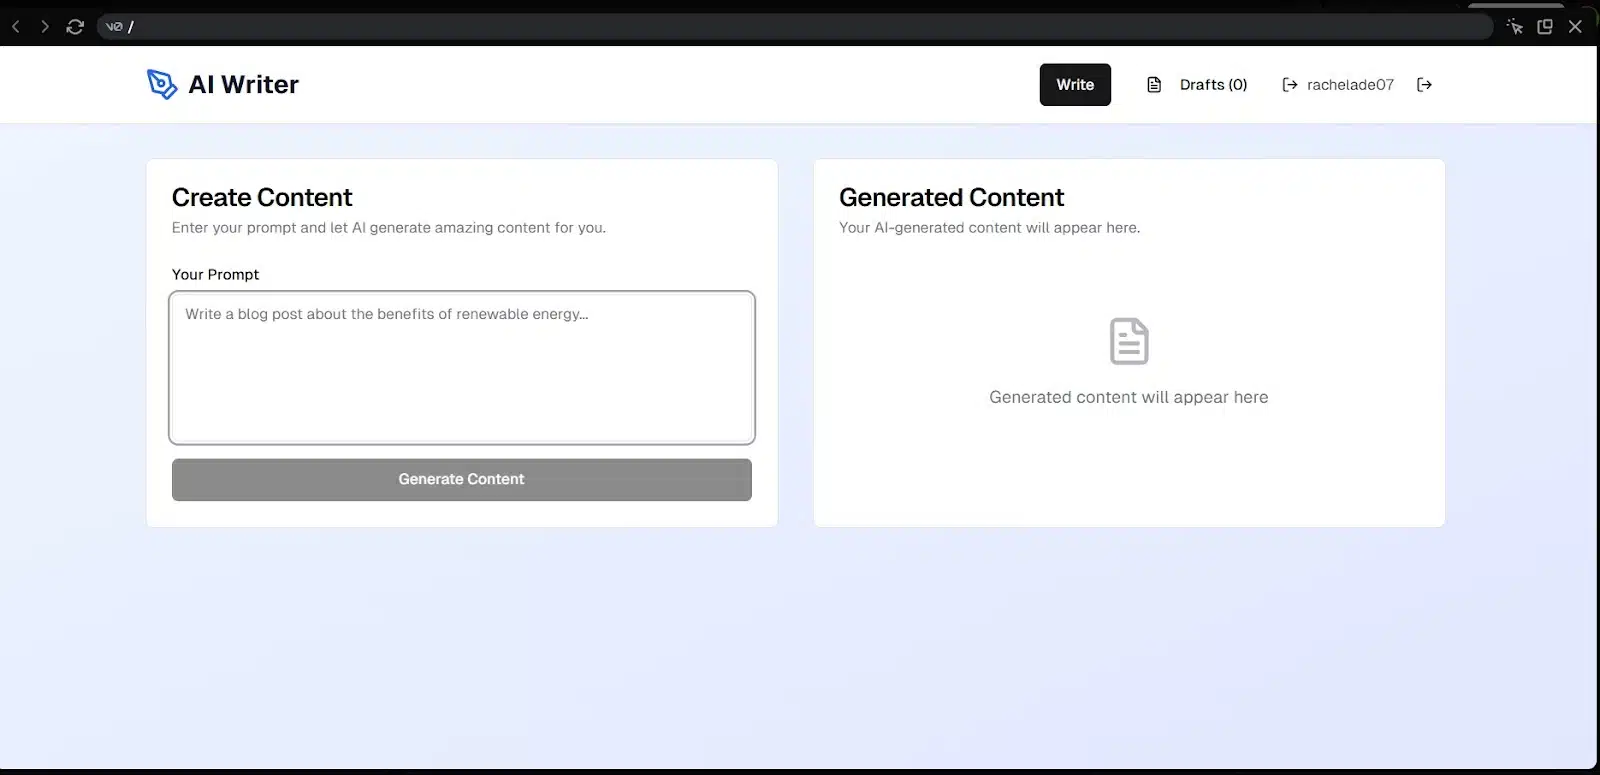The width and height of the screenshot is (1600, 775).
Task: Go back with browser back arrow
Action: pyautogui.click(x=16, y=27)
